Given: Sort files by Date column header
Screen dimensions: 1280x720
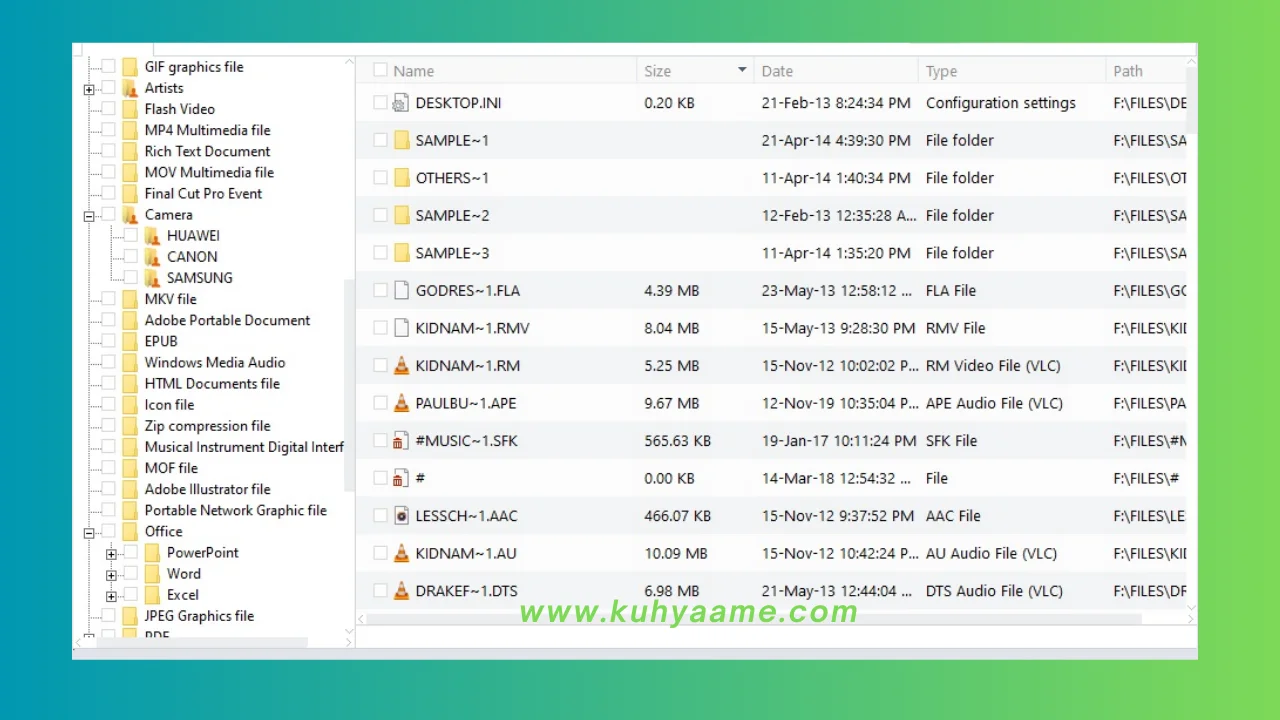Looking at the screenshot, I should tap(777, 71).
